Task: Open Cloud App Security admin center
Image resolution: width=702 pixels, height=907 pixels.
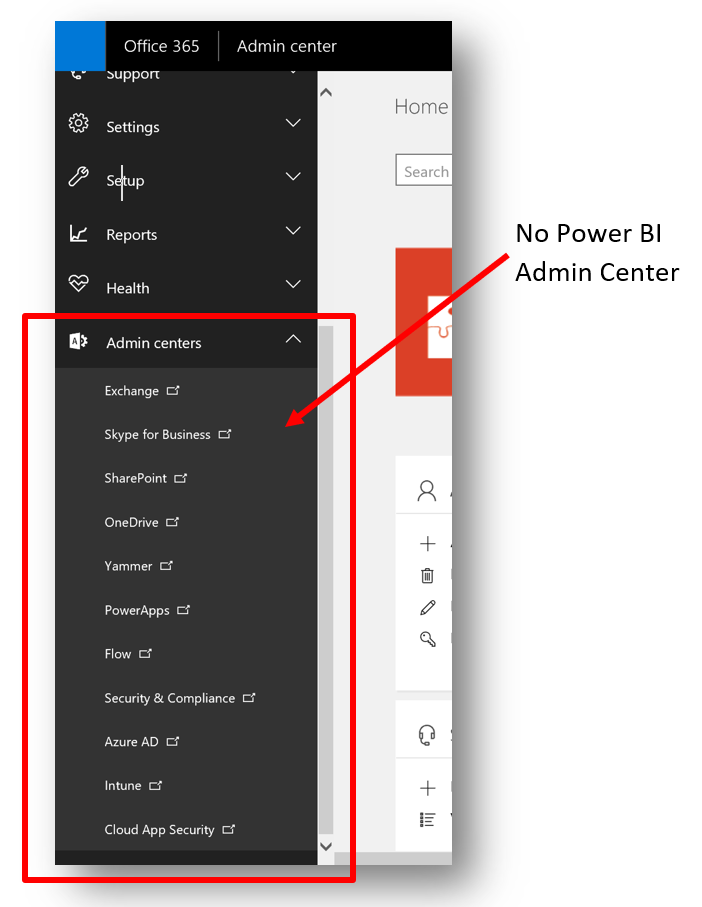Action: [x=159, y=829]
